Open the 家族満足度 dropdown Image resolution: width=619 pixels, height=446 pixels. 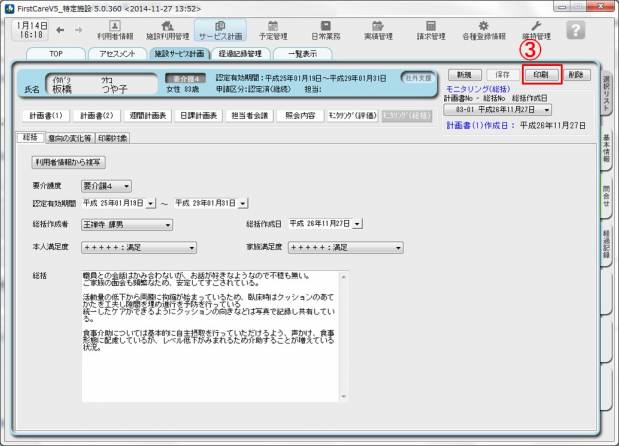pyautogui.click(x=346, y=248)
